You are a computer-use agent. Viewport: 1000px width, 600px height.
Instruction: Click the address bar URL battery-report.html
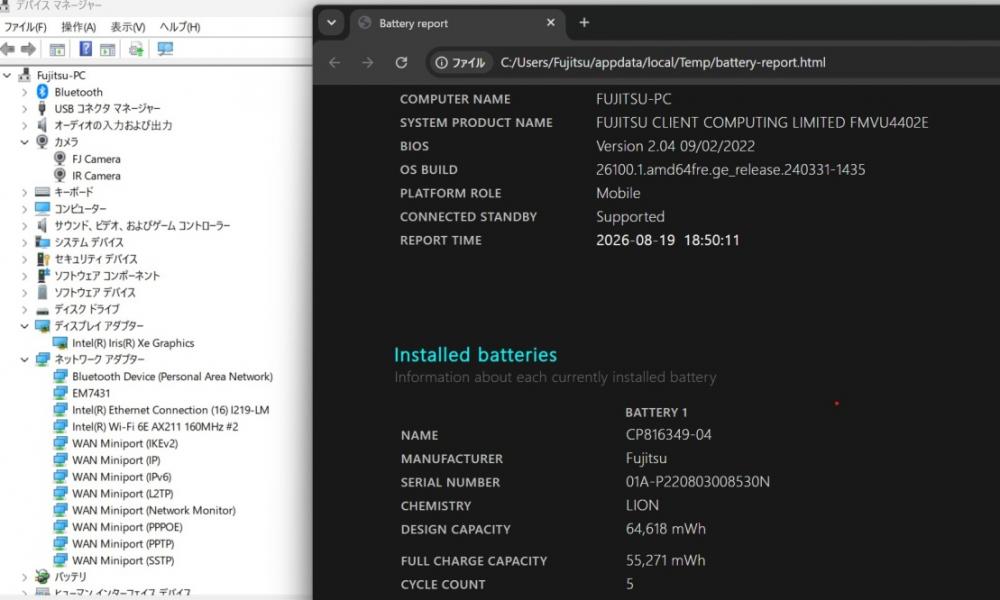663,62
